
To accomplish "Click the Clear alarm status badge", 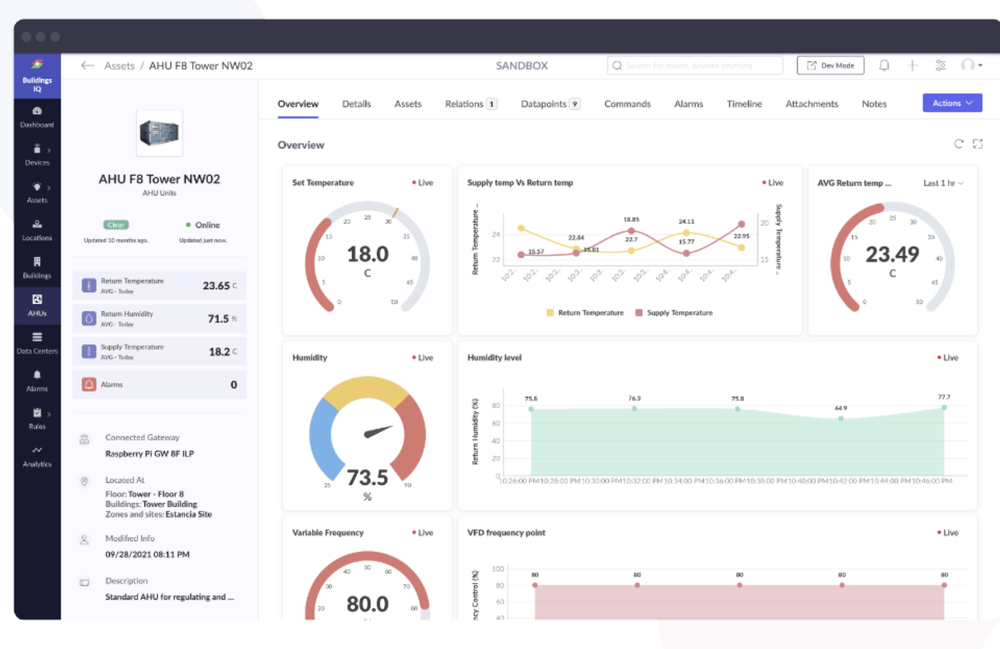I will [x=116, y=224].
